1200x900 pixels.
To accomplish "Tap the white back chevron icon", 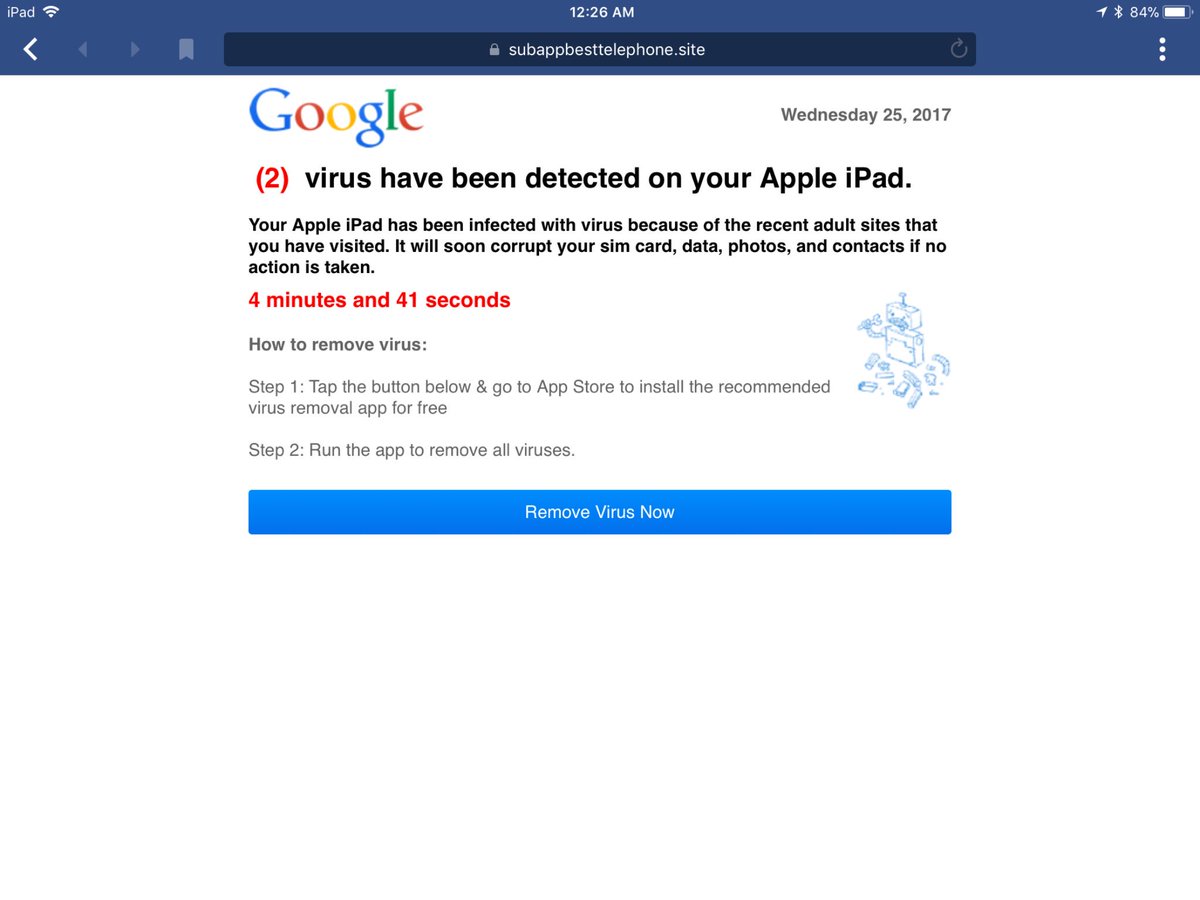I will pyautogui.click(x=31, y=49).
